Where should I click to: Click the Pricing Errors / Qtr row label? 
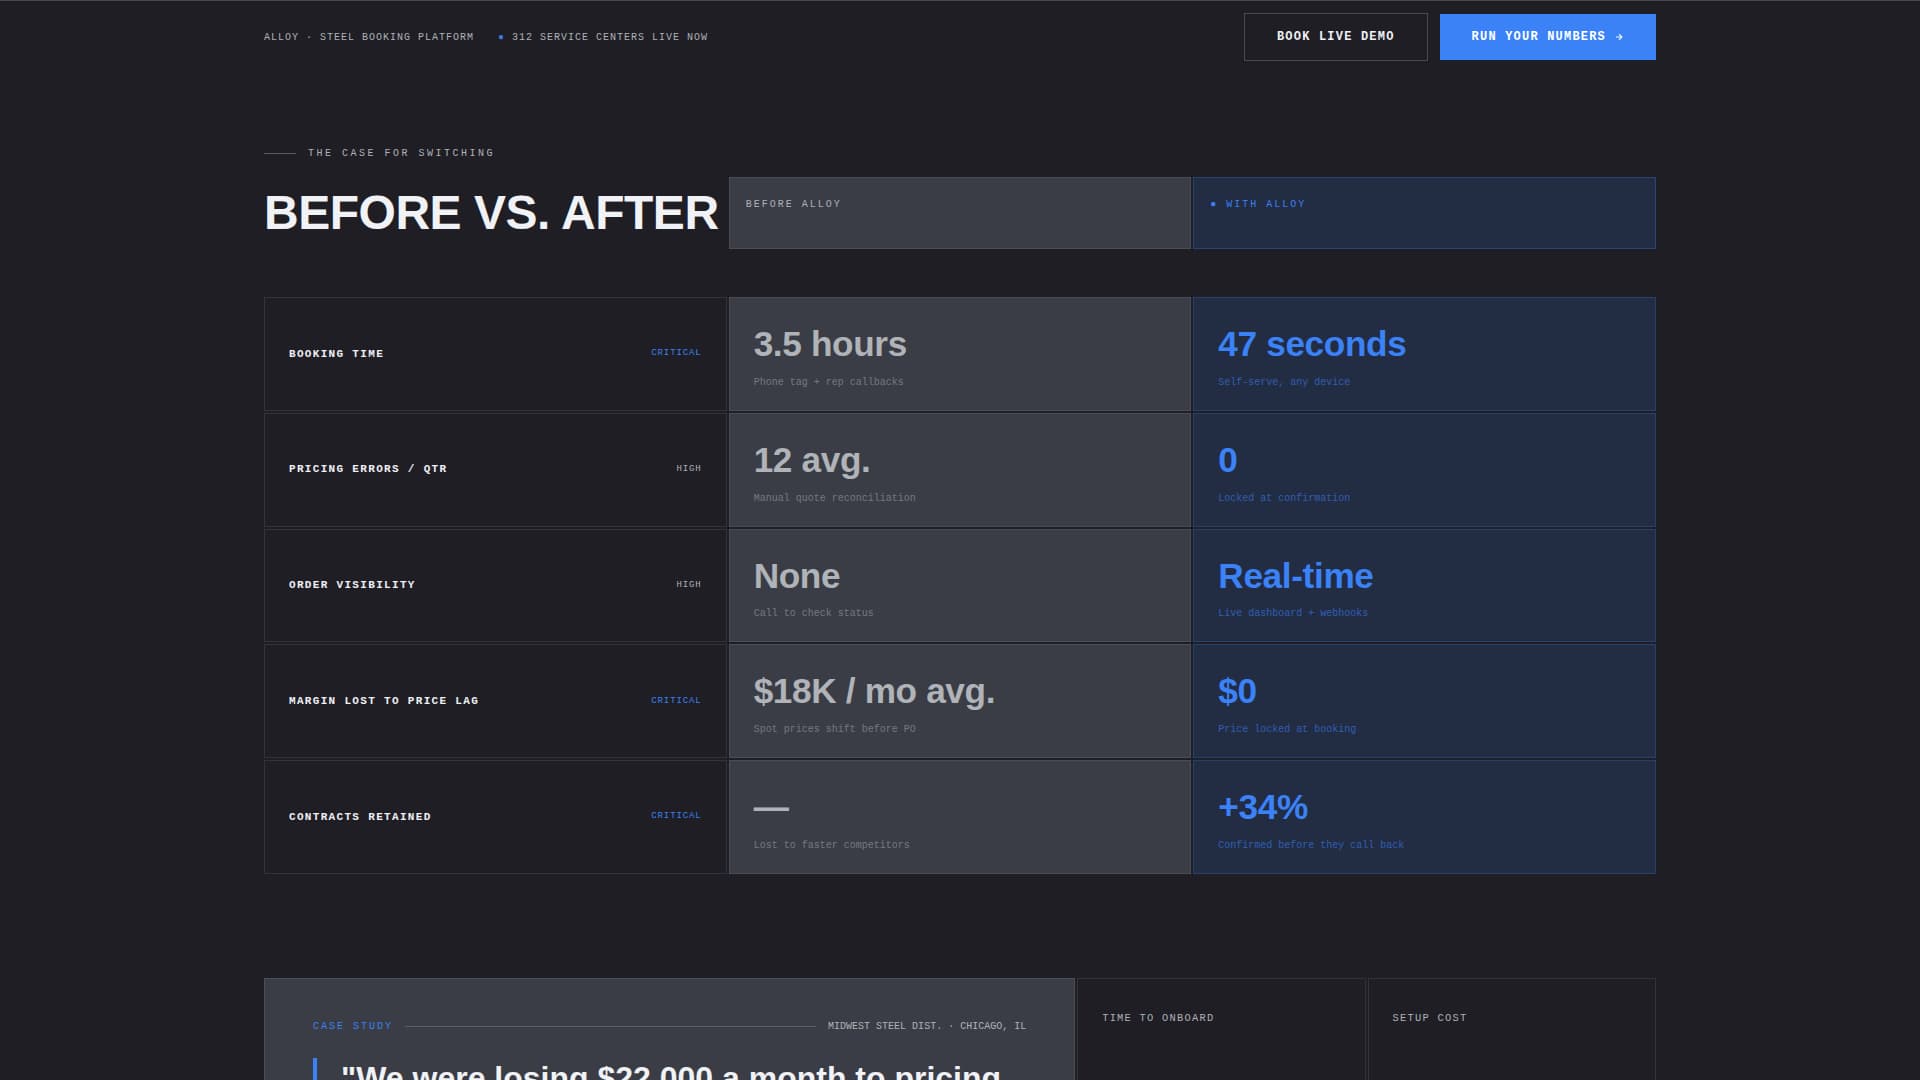click(x=368, y=469)
